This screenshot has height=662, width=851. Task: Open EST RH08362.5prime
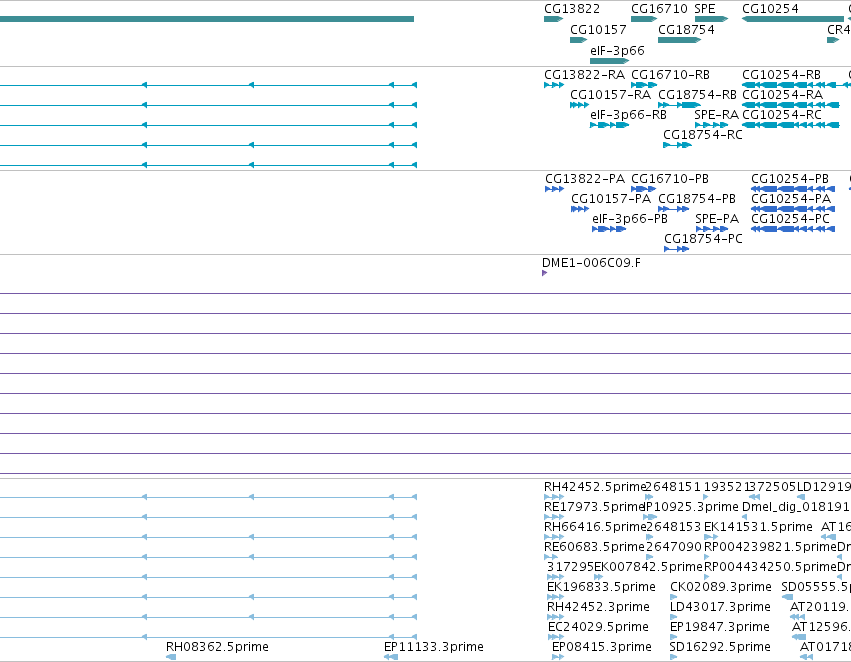click(217, 647)
